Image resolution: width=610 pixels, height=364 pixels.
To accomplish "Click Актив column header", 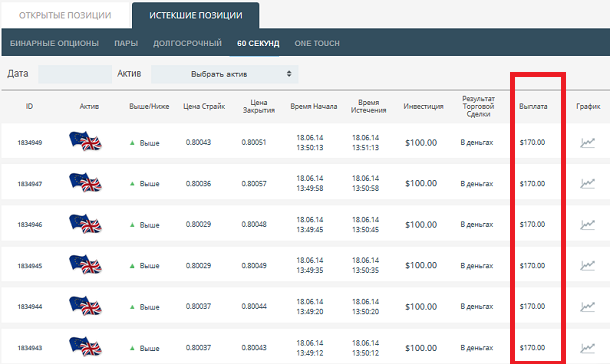I will (x=89, y=106).
